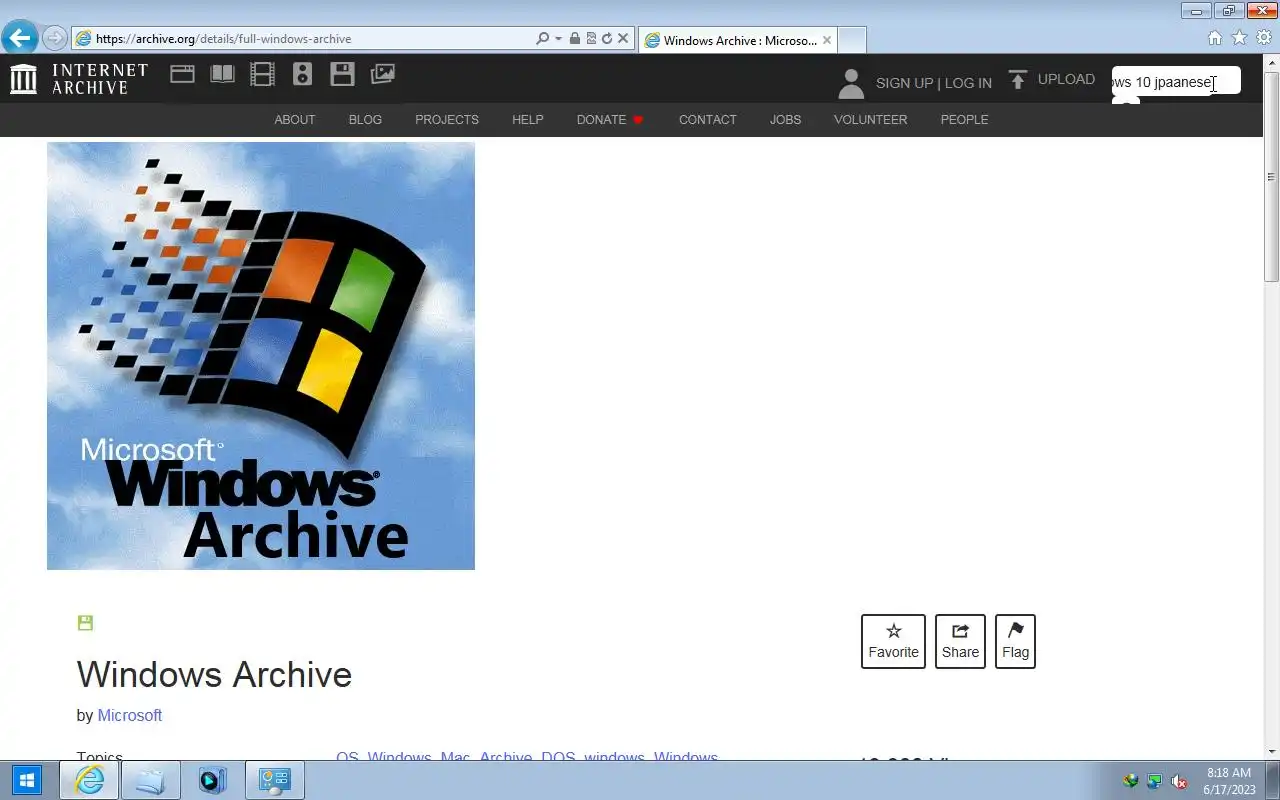Open File Explorer from the taskbar
The image size is (1280, 800).
coord(150,781)
